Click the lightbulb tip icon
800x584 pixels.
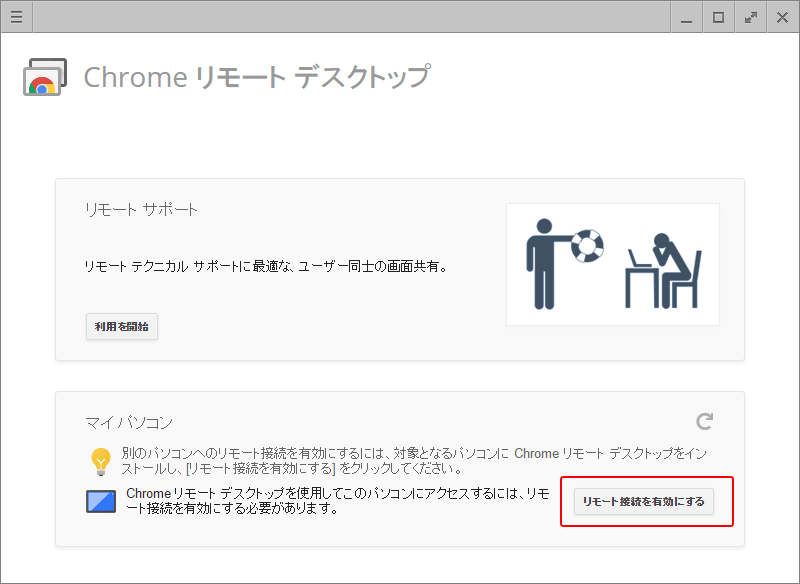(x=101, y=461)
